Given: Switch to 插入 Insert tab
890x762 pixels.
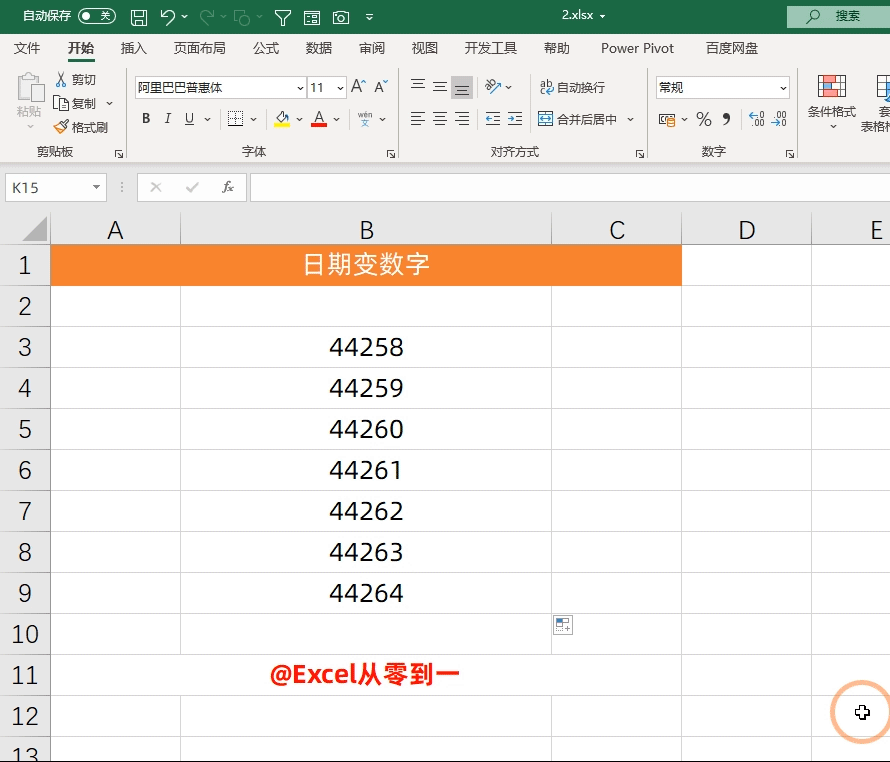Looking at the screenshot, I should pos(133,48).
